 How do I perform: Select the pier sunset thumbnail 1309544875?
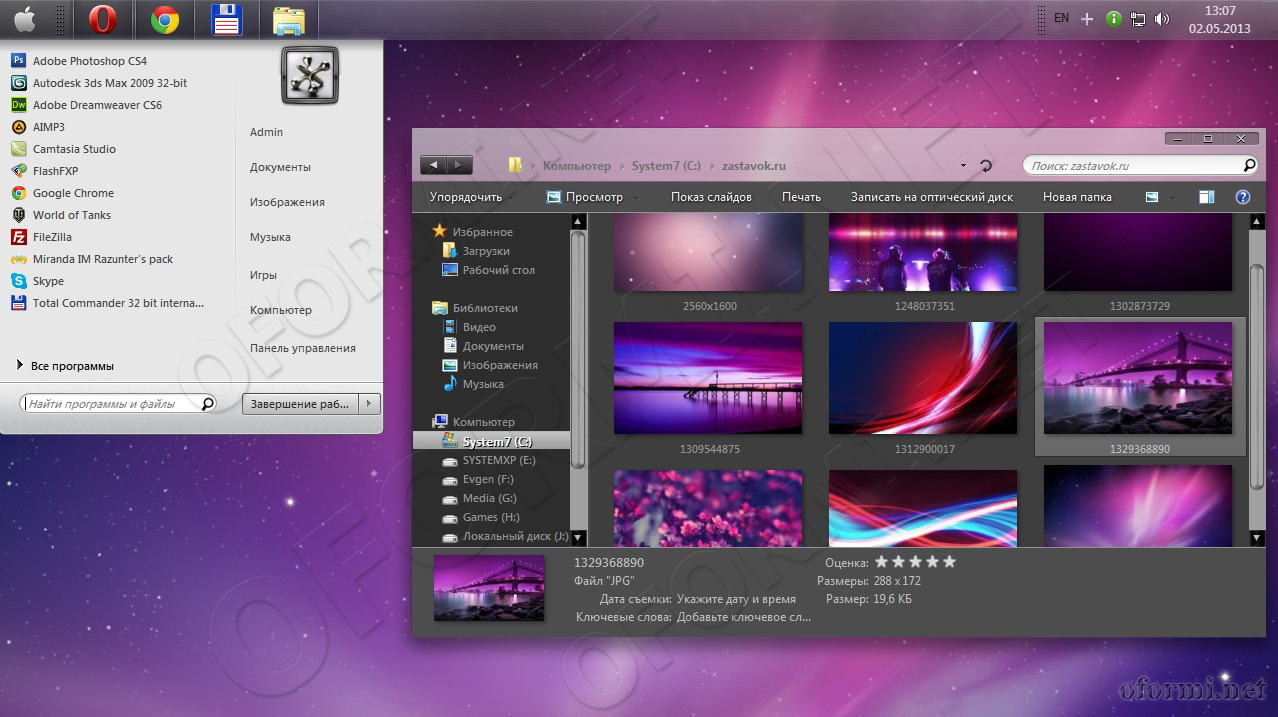click(708, 378)
